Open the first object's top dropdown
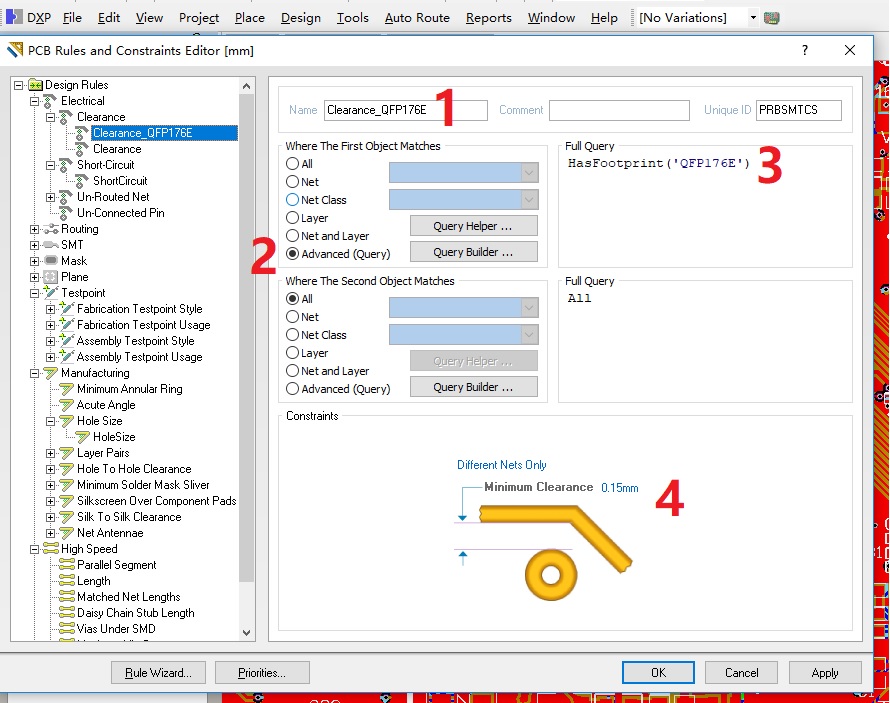This screenshot has height=703, width=890. point(529,172)
